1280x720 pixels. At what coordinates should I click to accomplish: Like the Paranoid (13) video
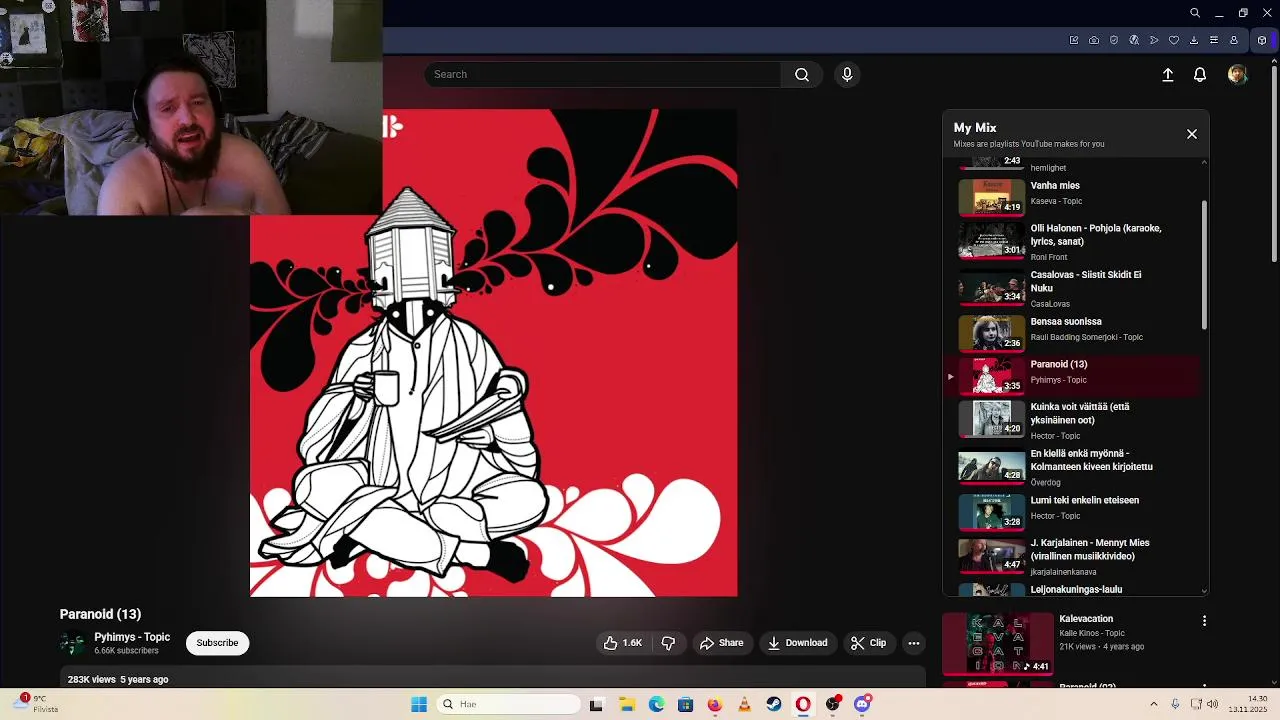(622, 643)
